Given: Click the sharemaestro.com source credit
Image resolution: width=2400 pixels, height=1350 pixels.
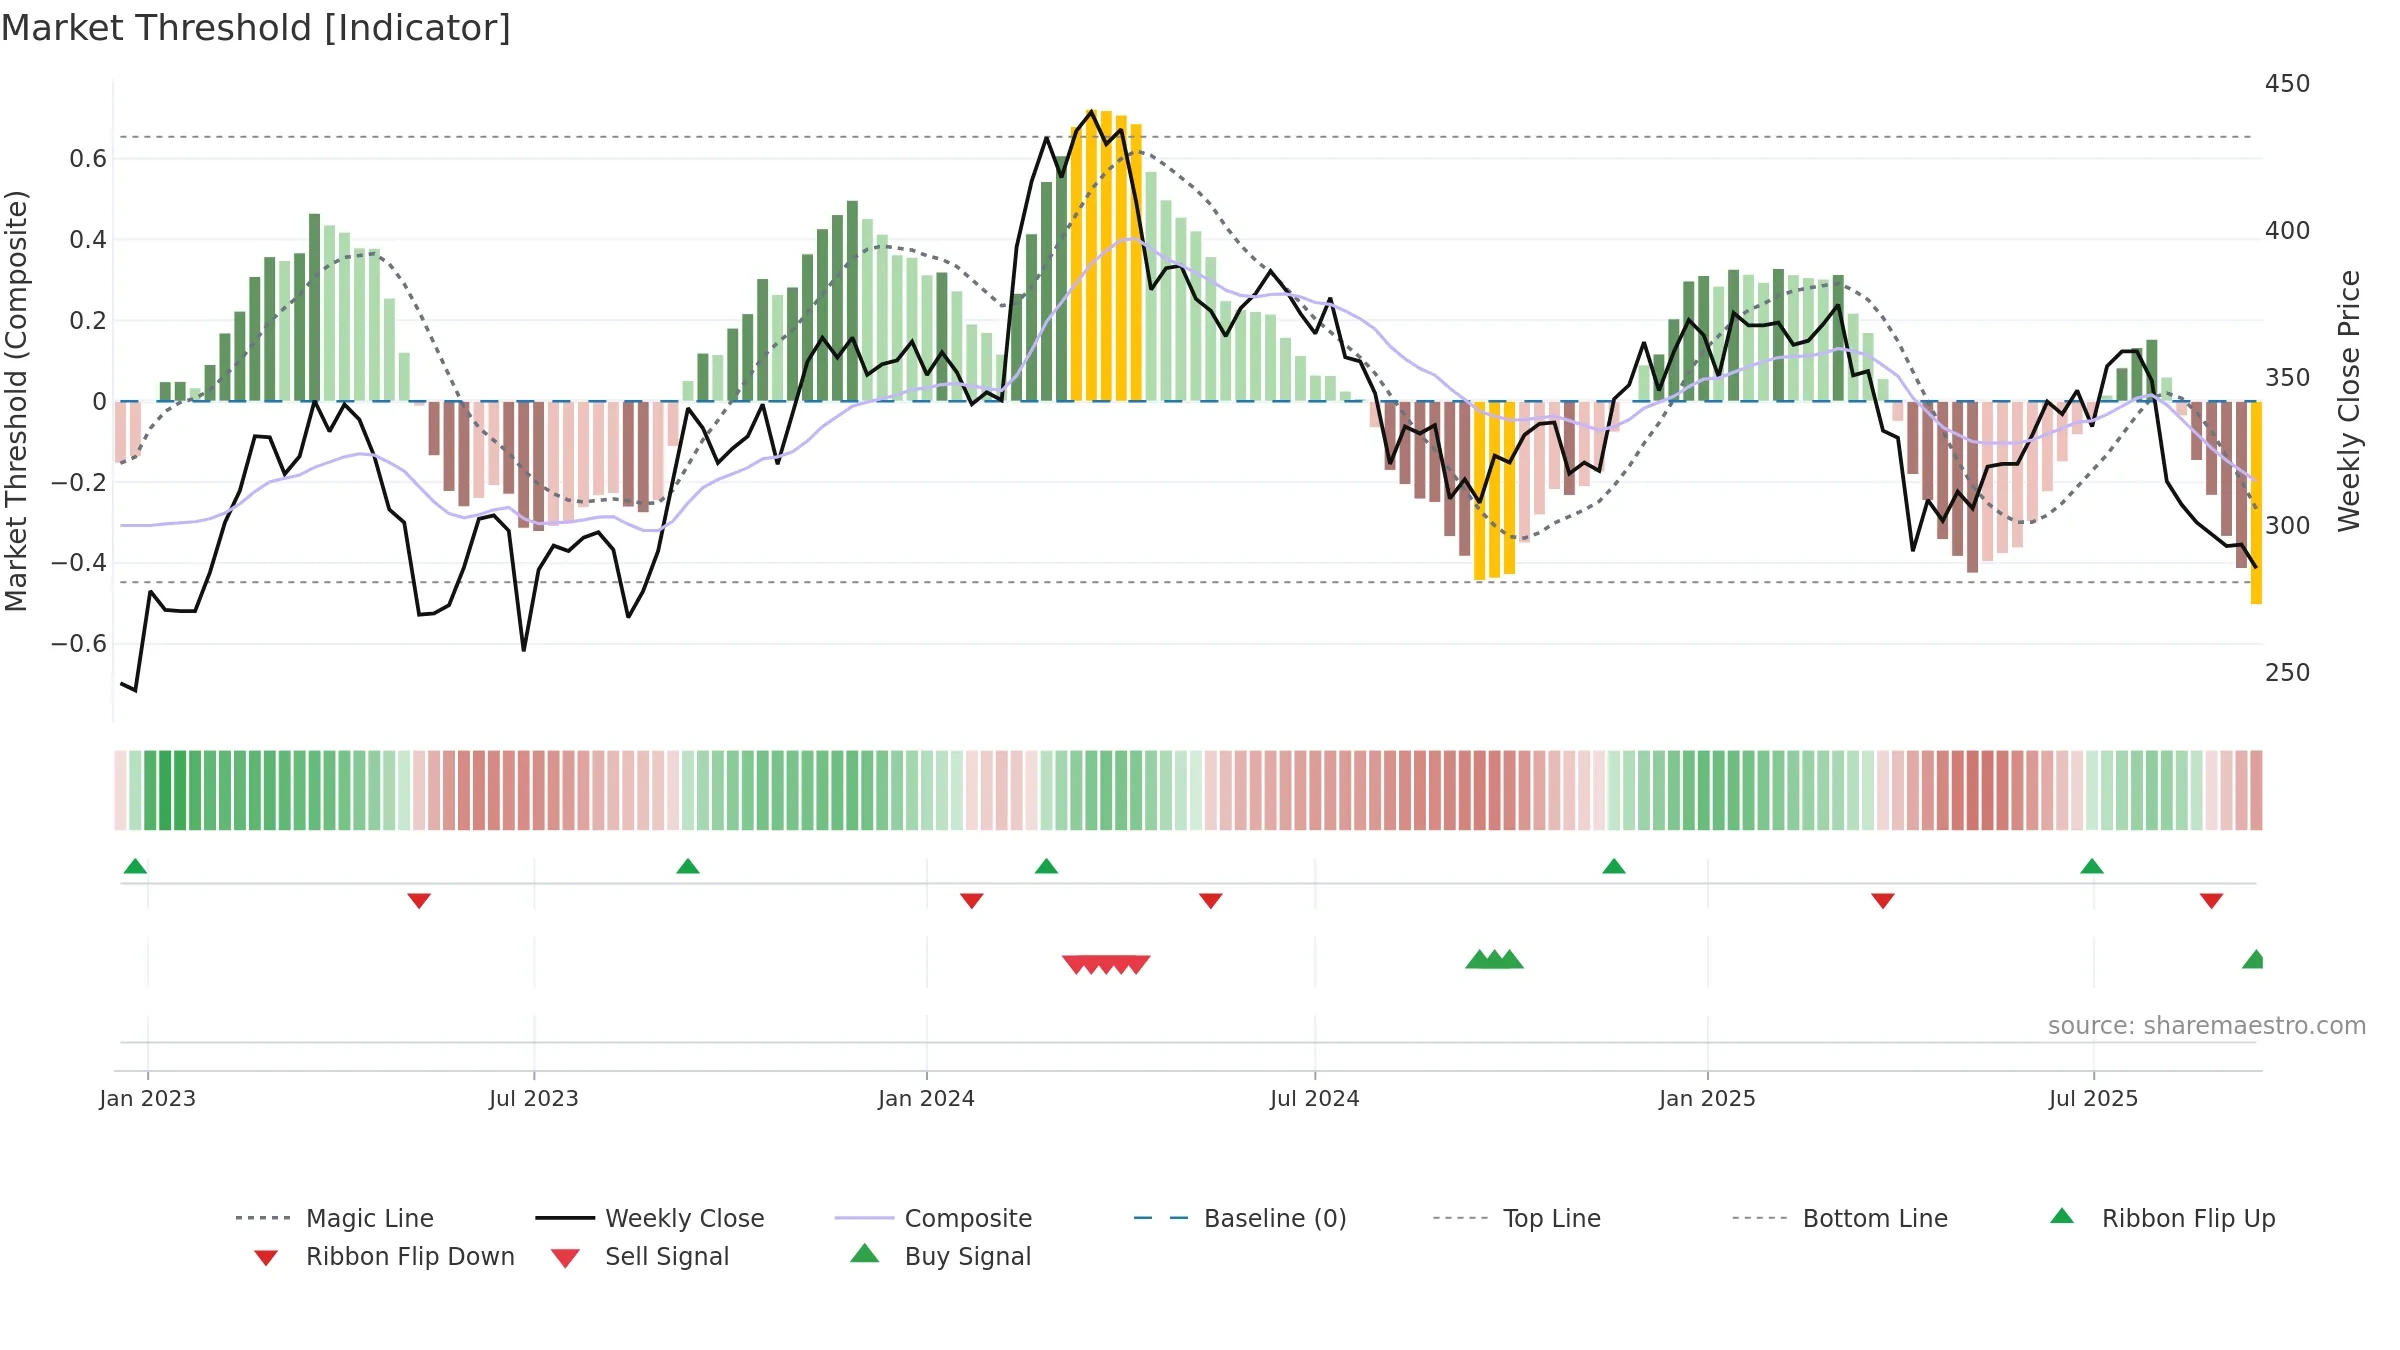Looking at the screenshot, I should coord(2207,1026).
